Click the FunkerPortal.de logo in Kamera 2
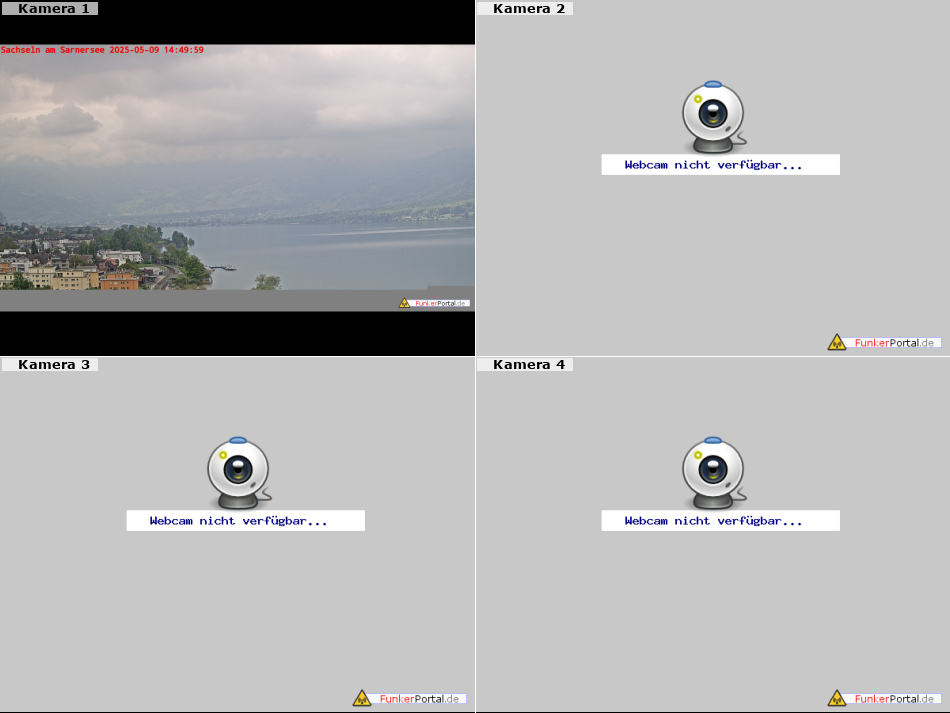This screenshot has height=713, width=950. click(885, 342)
